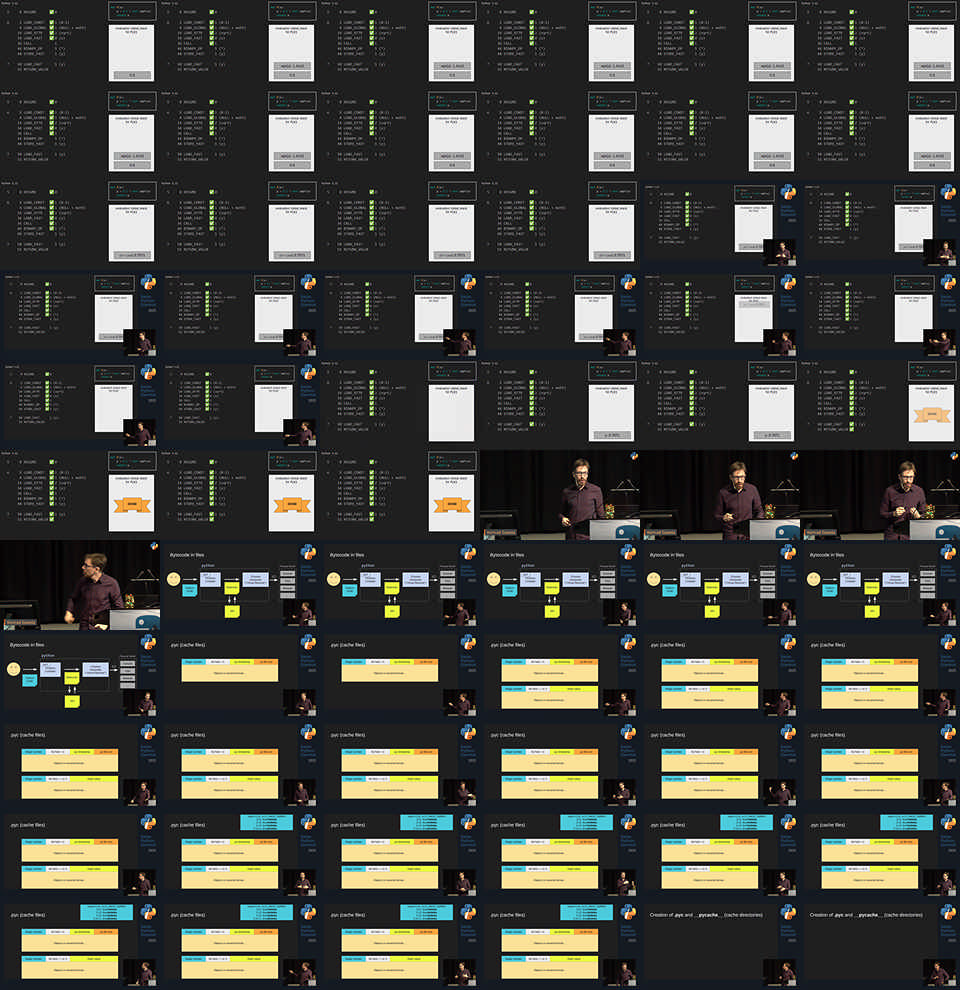Select the first orange DONE ribbon
Image resolution: width=960 pixels, height=990 pixels.
coord(930,414)
